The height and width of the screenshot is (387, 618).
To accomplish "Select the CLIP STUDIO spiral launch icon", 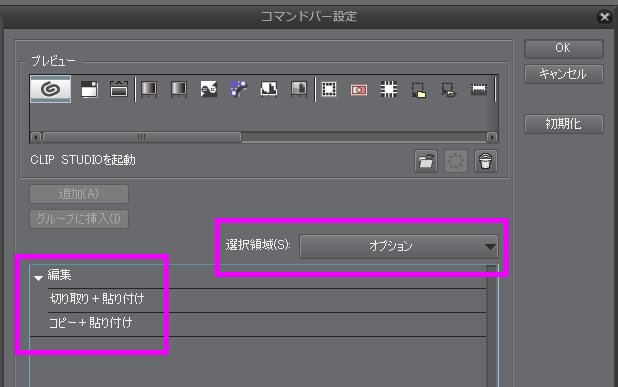I will (50, 89).
